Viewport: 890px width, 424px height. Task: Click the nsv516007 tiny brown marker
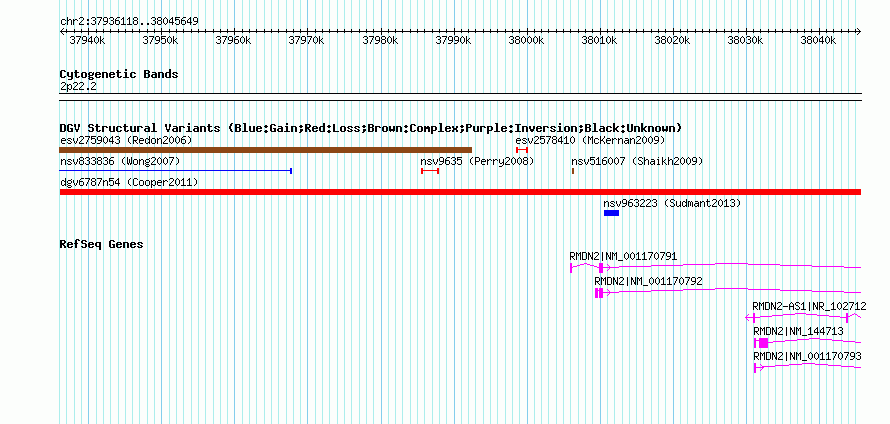pos(573,170)
